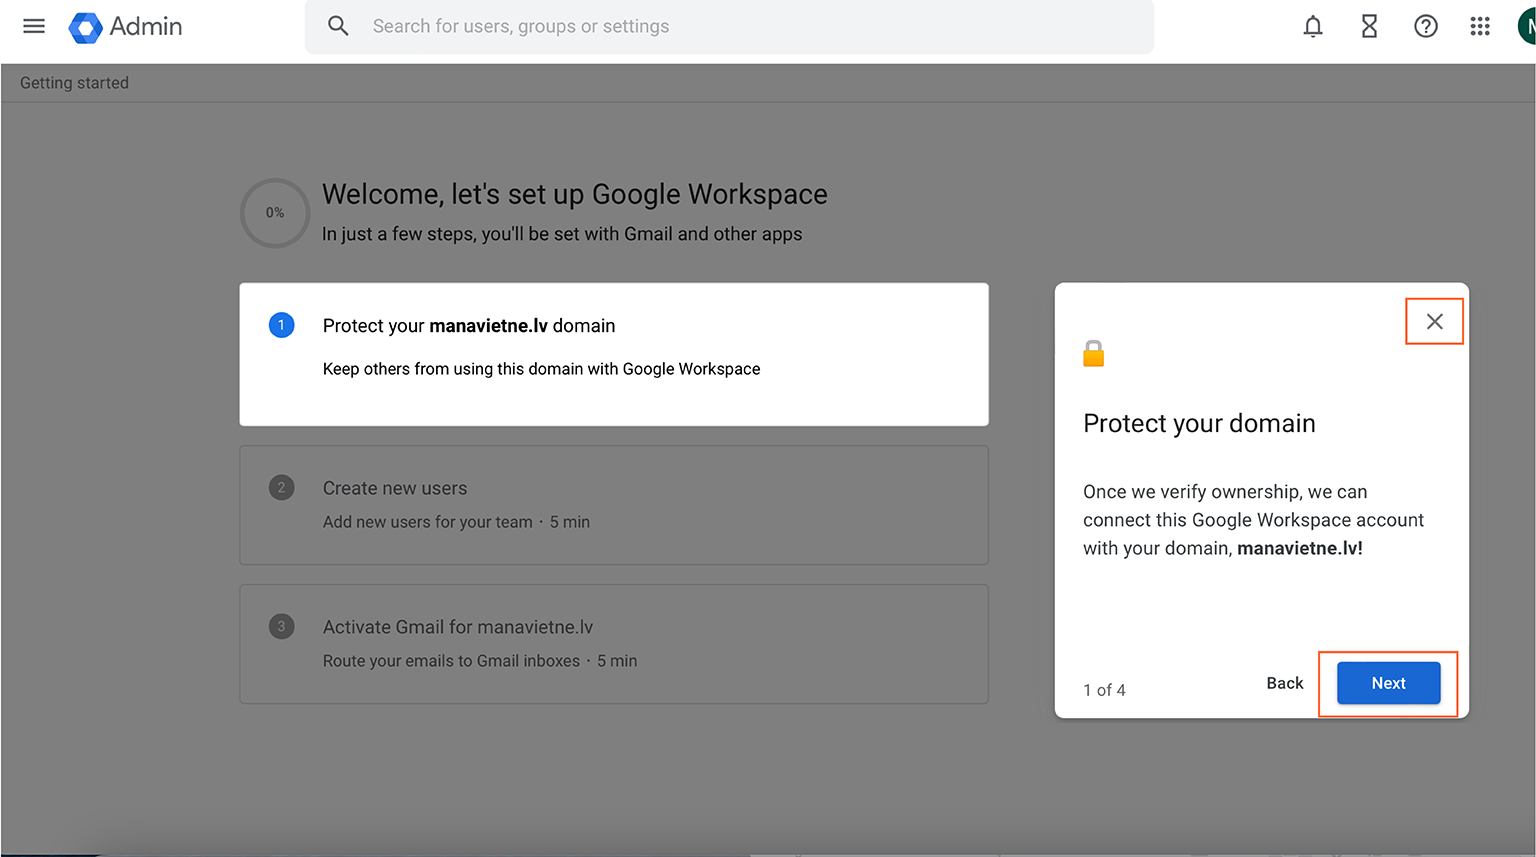This screenshot has height=857, width=1536.
Task: Click 'Route your emails to Gmail inboxes' text
Action: 452,661
